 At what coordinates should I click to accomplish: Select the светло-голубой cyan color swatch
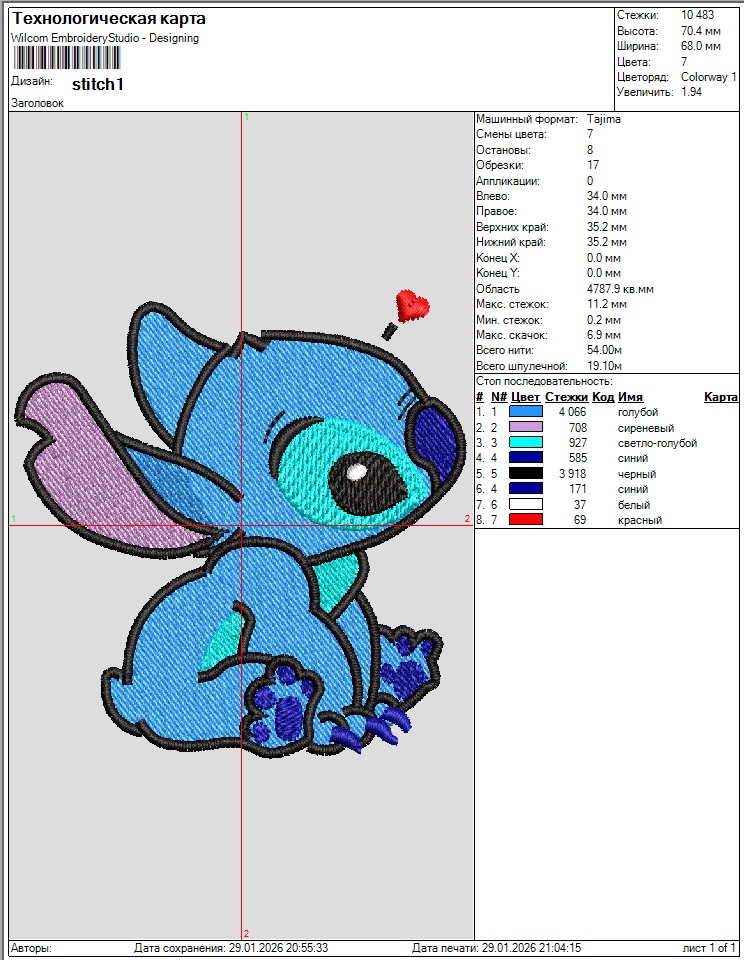526,442
